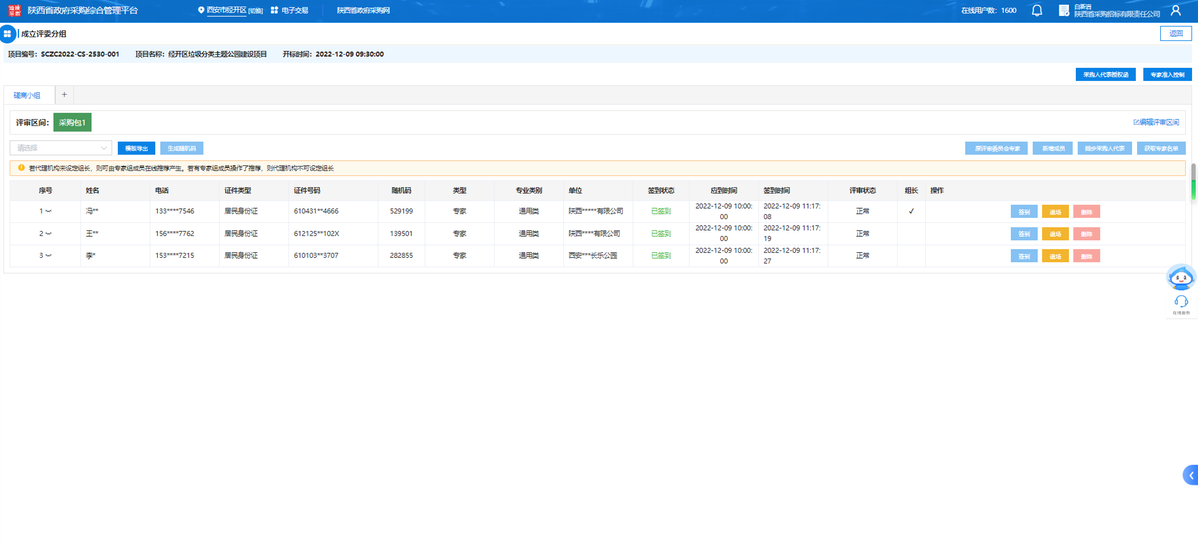Image resolution: width=1198 pixels, height=542 pixels.
Task: Click project number SCZC2022-CS-2530-001
Action: click(79, 54)
